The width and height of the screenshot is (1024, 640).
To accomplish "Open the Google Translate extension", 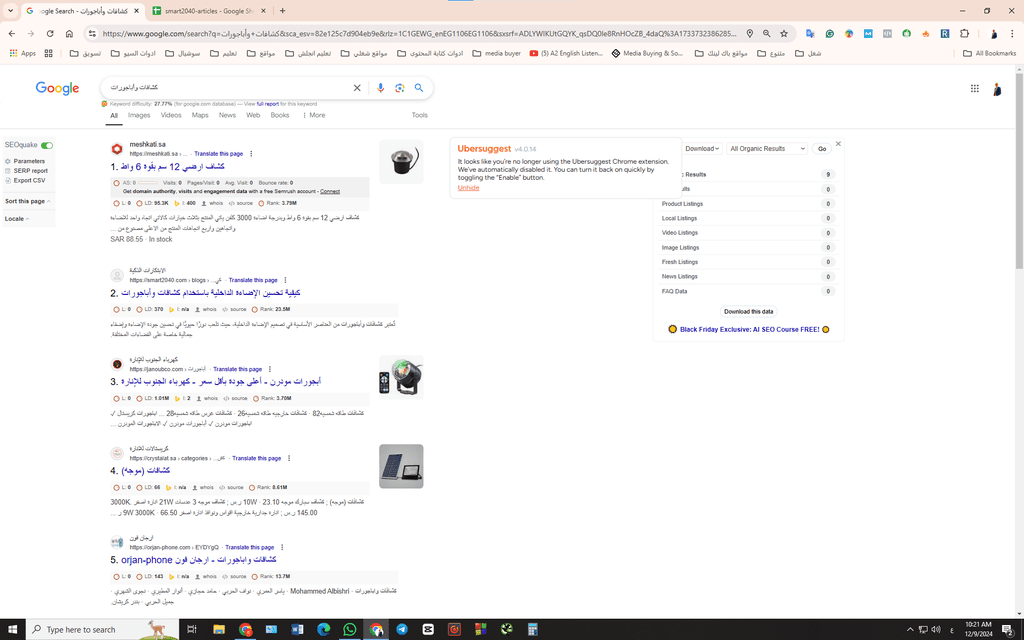I will pyautogui.click(x=810, y=33).
